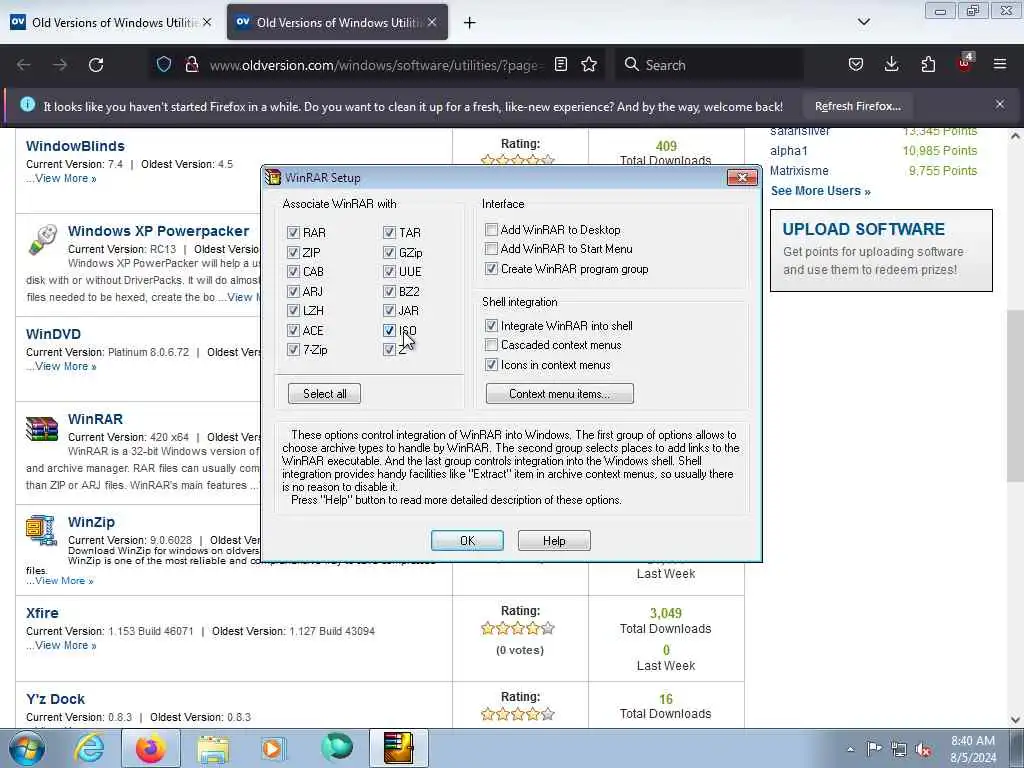The height and width of the screenshot is (768, 1024).
Task: Enable Cascaded context menus option
Action: tap(491, 345)
